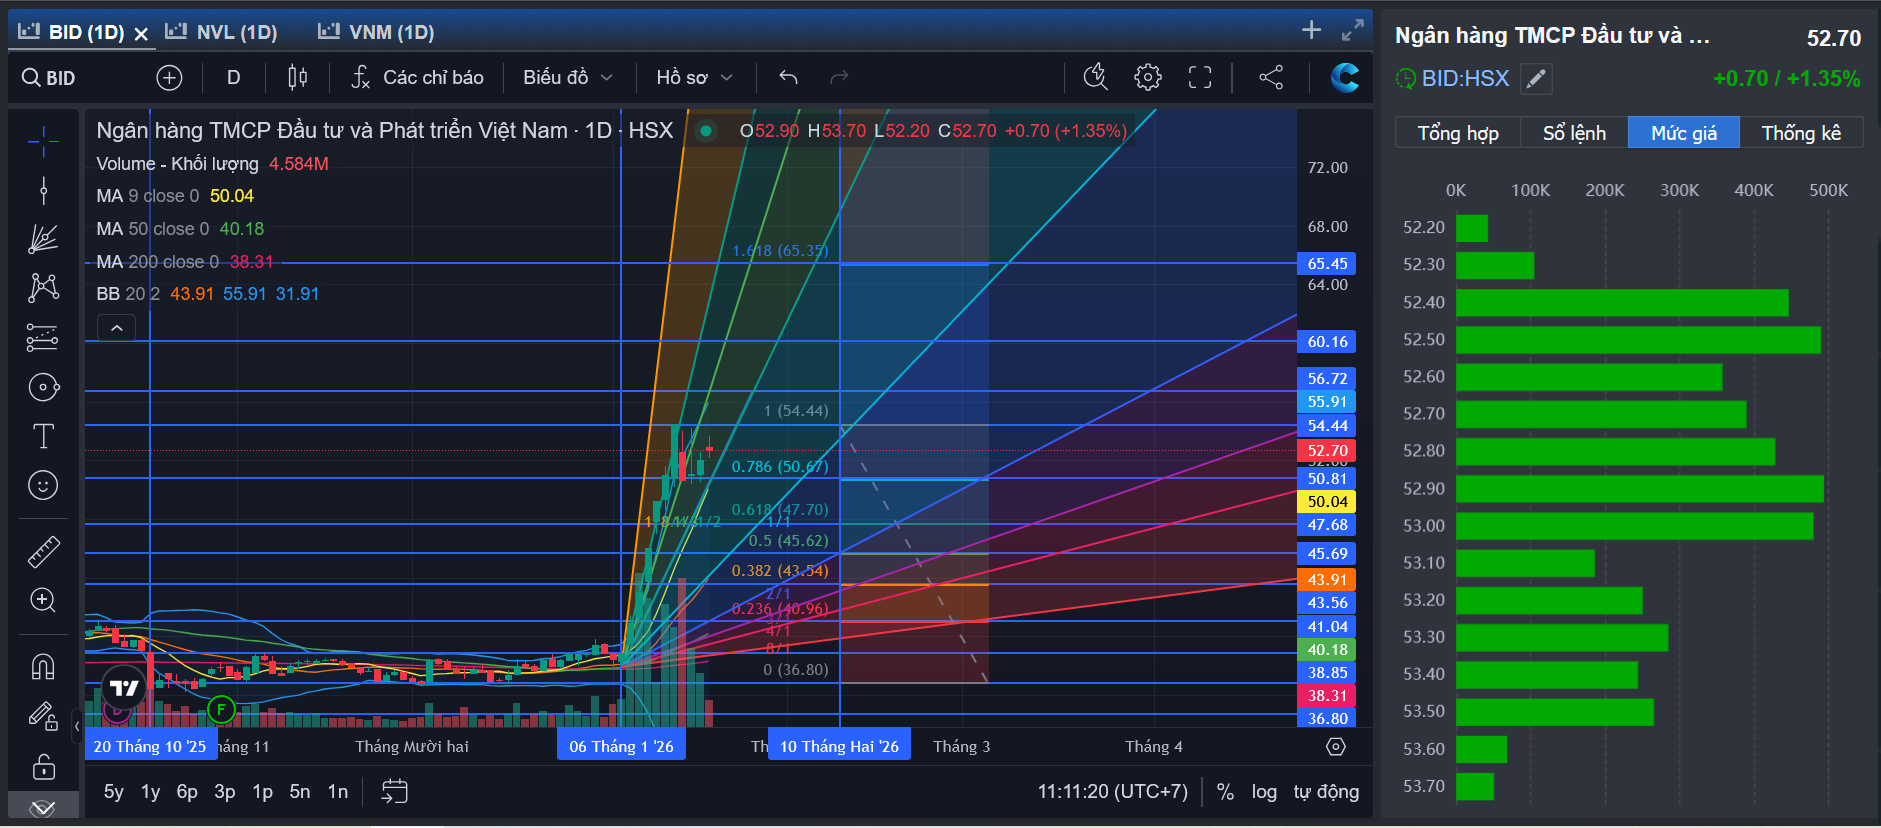This screenshot has width=1881, height=828.
Task: Set chart range to 1p
Action: click(x=262, y=792)
